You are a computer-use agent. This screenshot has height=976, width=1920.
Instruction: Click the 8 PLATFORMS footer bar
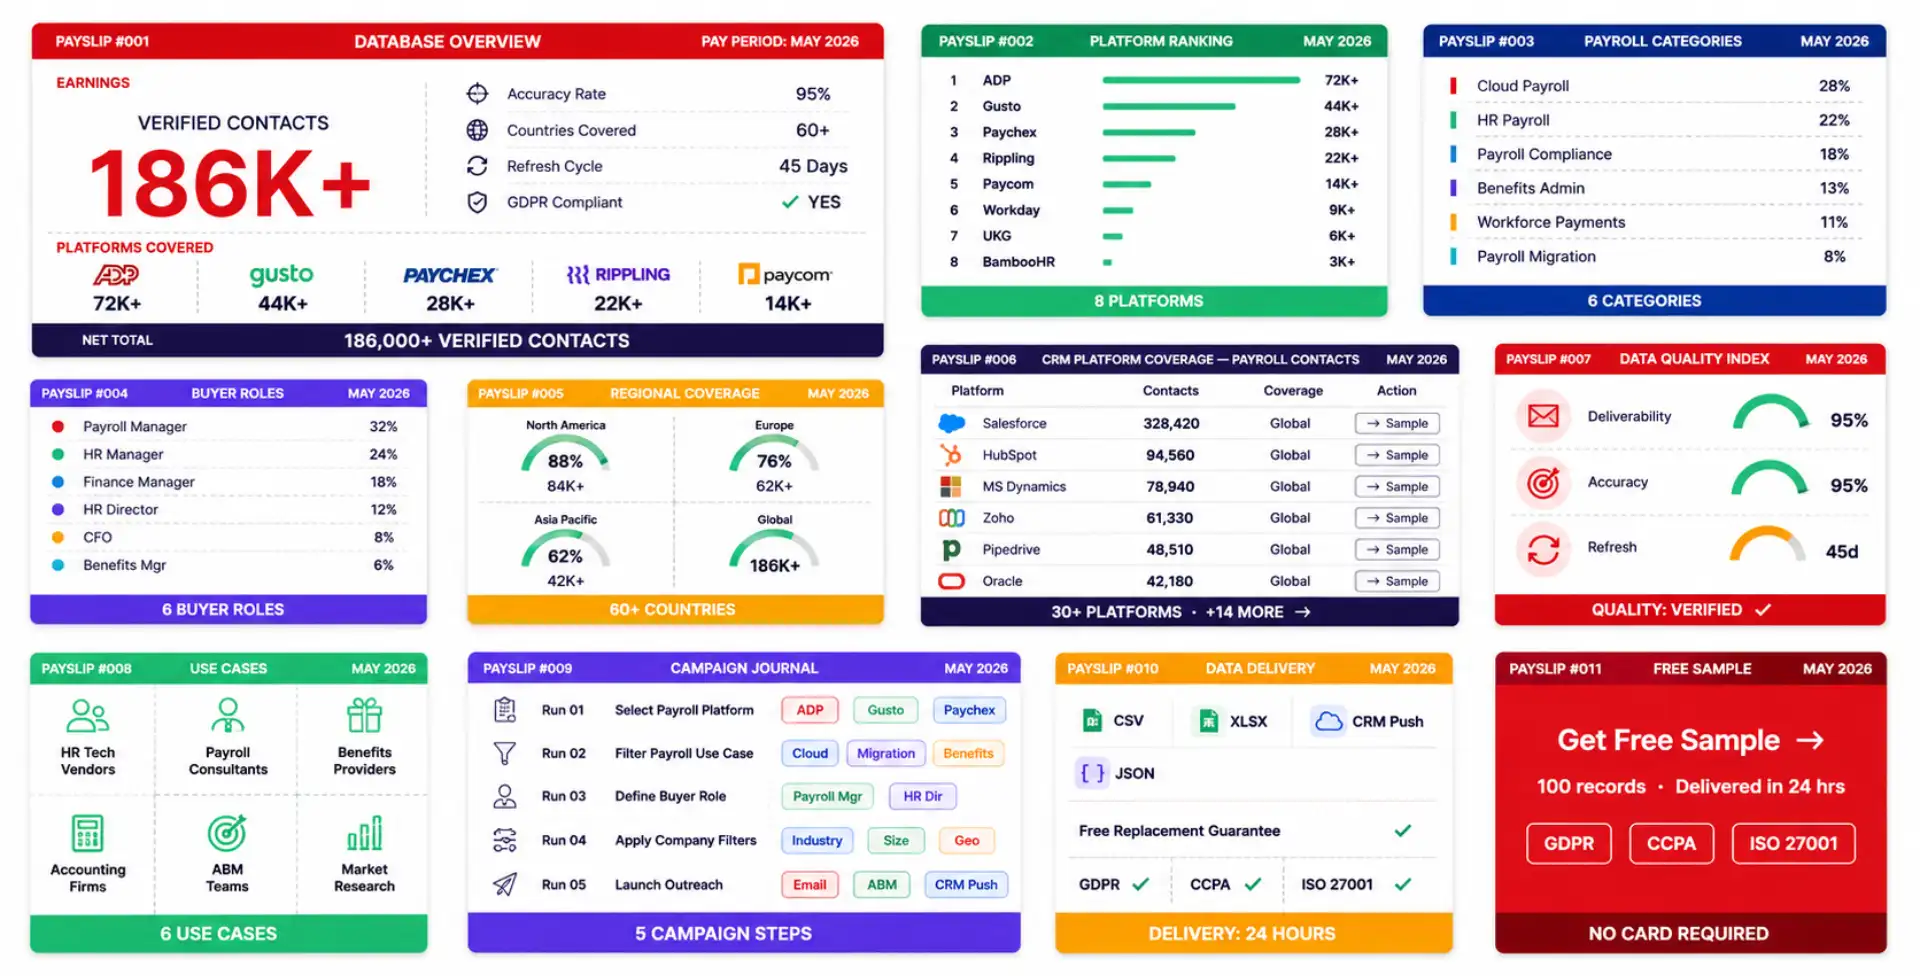click(1154, 301)
